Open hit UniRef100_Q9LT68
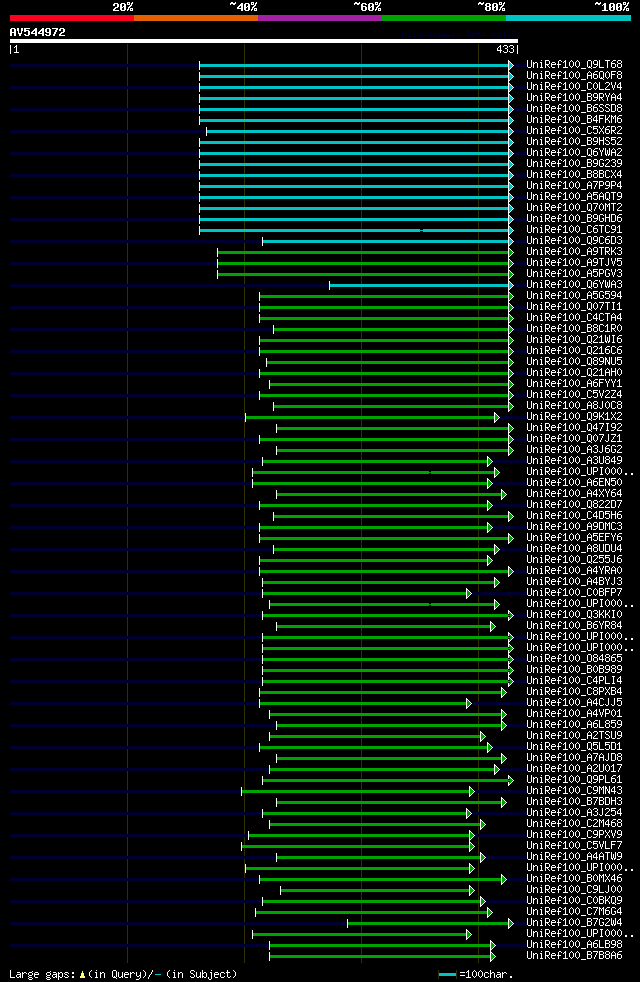The height and width of the screenshot is (982, 640). click(x=574, y=65)
